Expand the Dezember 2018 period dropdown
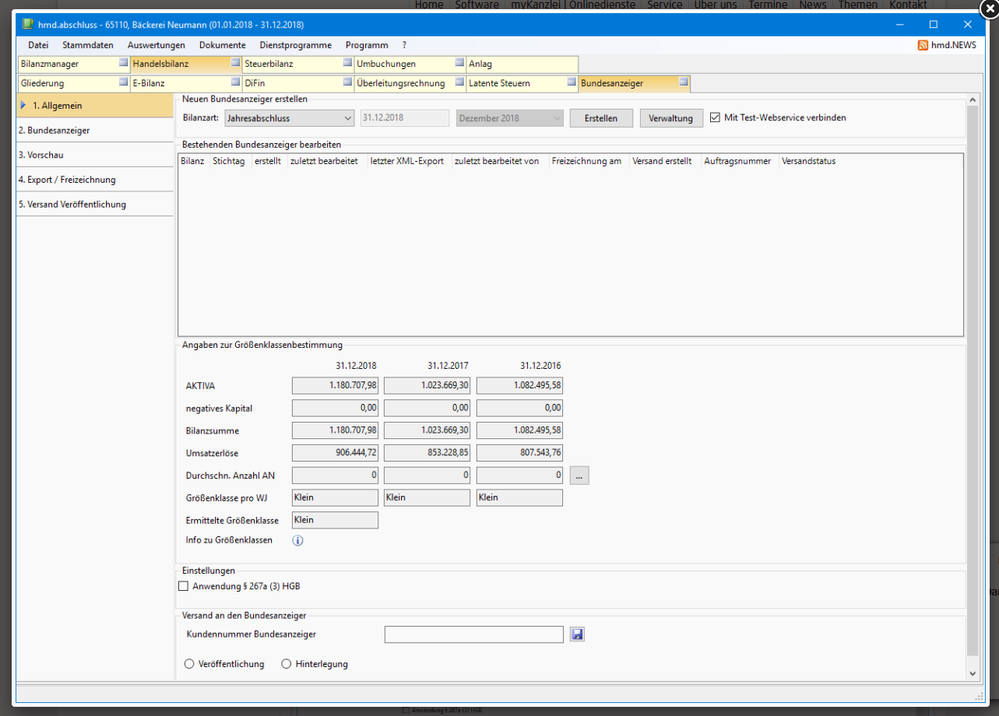The image size is (999, 716). click(x=510, y=118)
